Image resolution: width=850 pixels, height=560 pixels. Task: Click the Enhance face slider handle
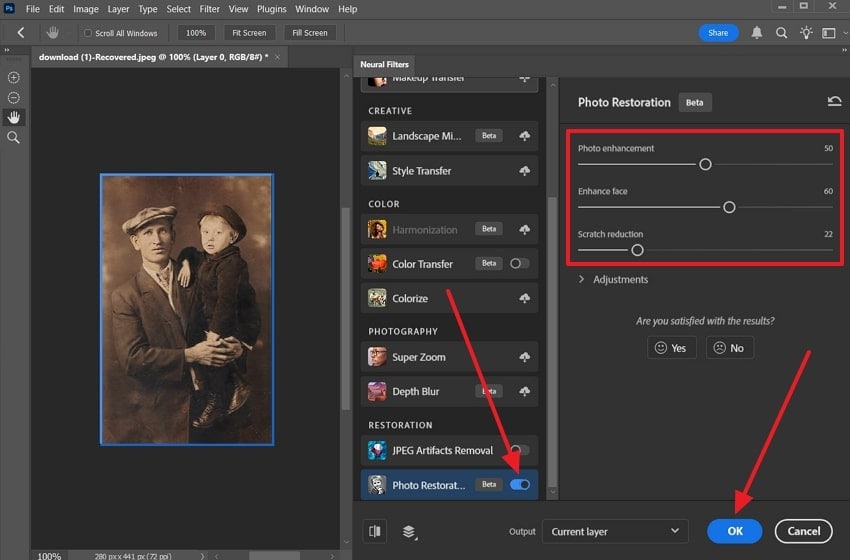(x=729, y=207)
